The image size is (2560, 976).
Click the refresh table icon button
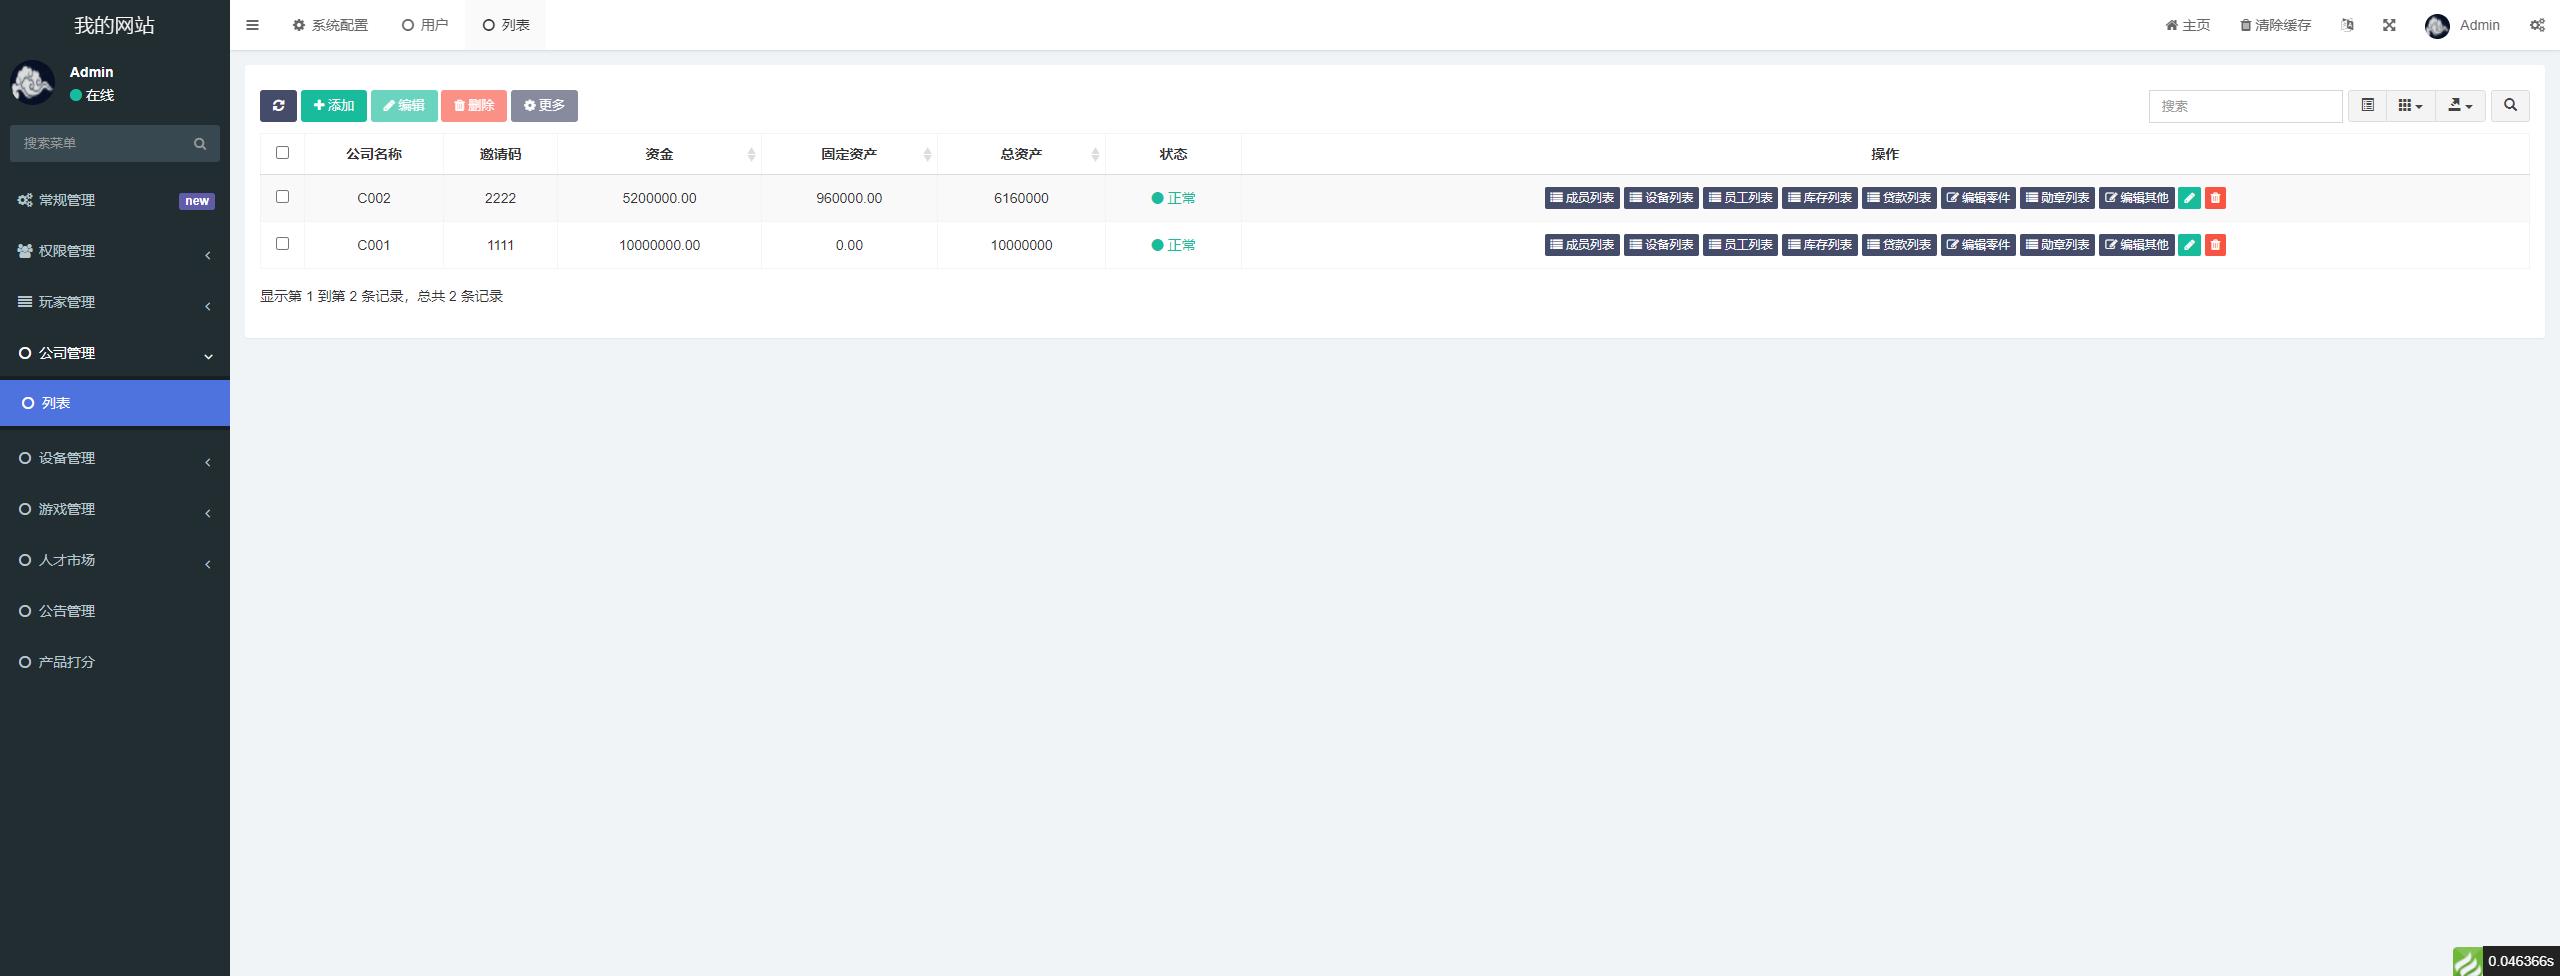tap(278, 106)
